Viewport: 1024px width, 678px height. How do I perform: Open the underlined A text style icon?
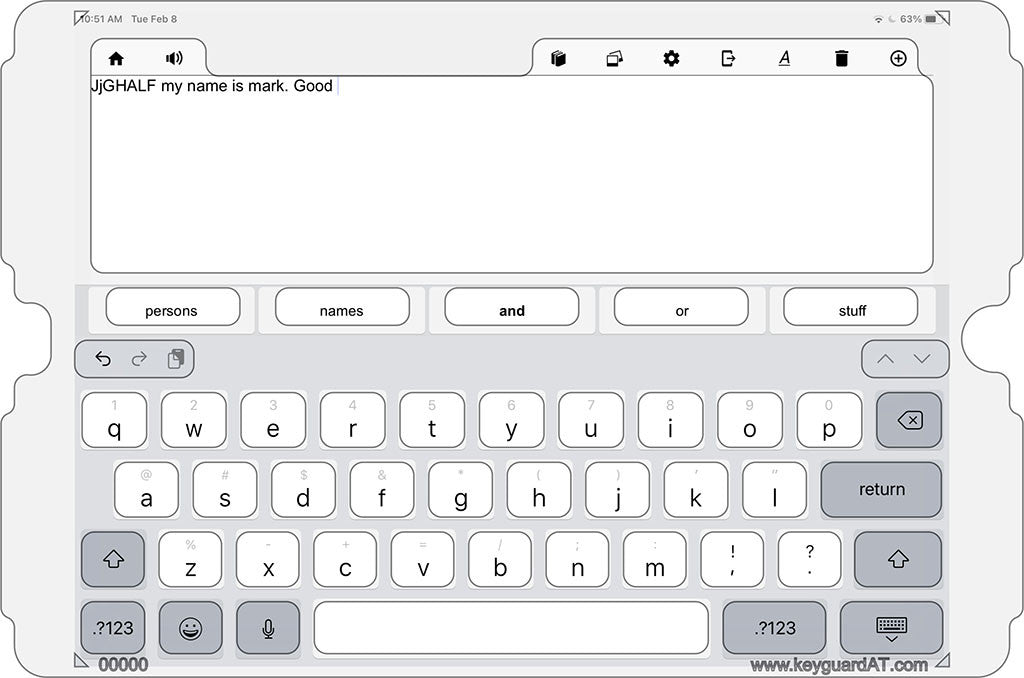click(784, 59)
